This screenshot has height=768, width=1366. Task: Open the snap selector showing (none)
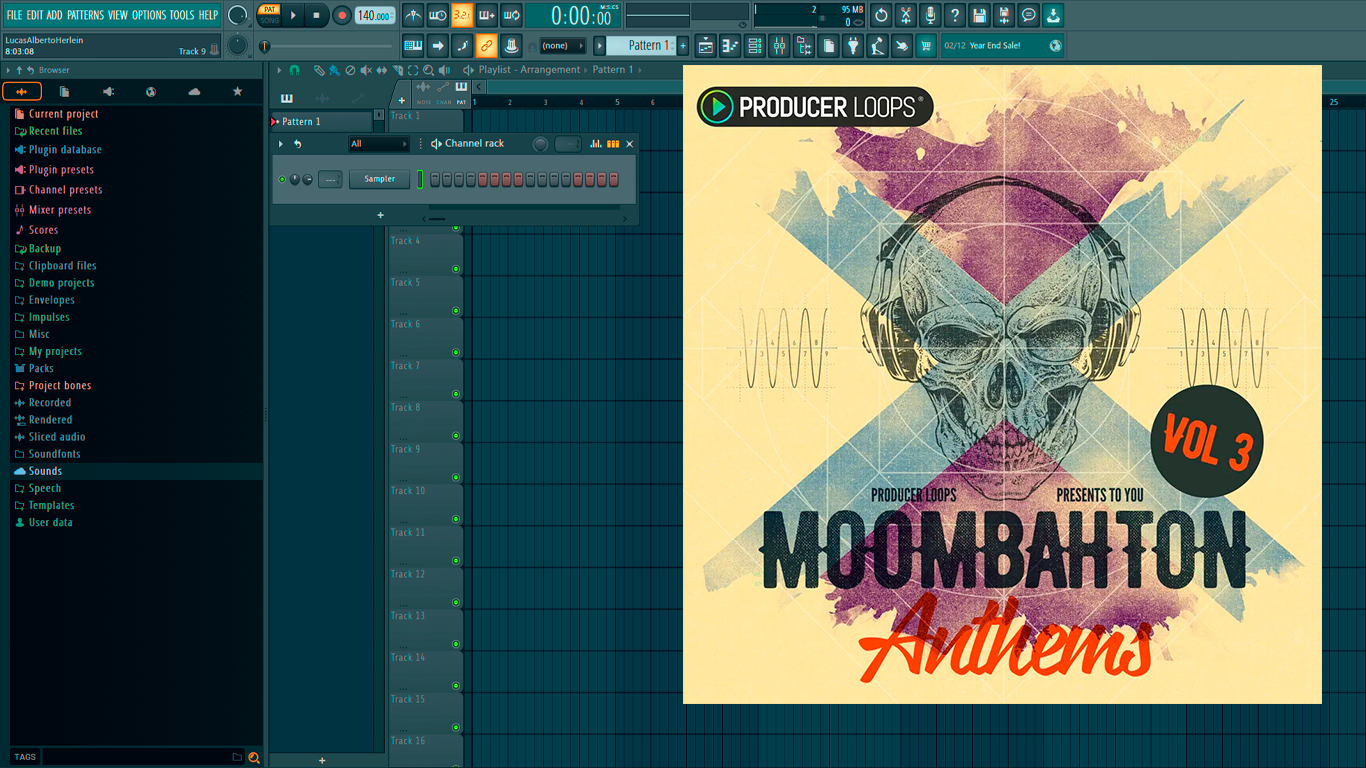[562, 45]
